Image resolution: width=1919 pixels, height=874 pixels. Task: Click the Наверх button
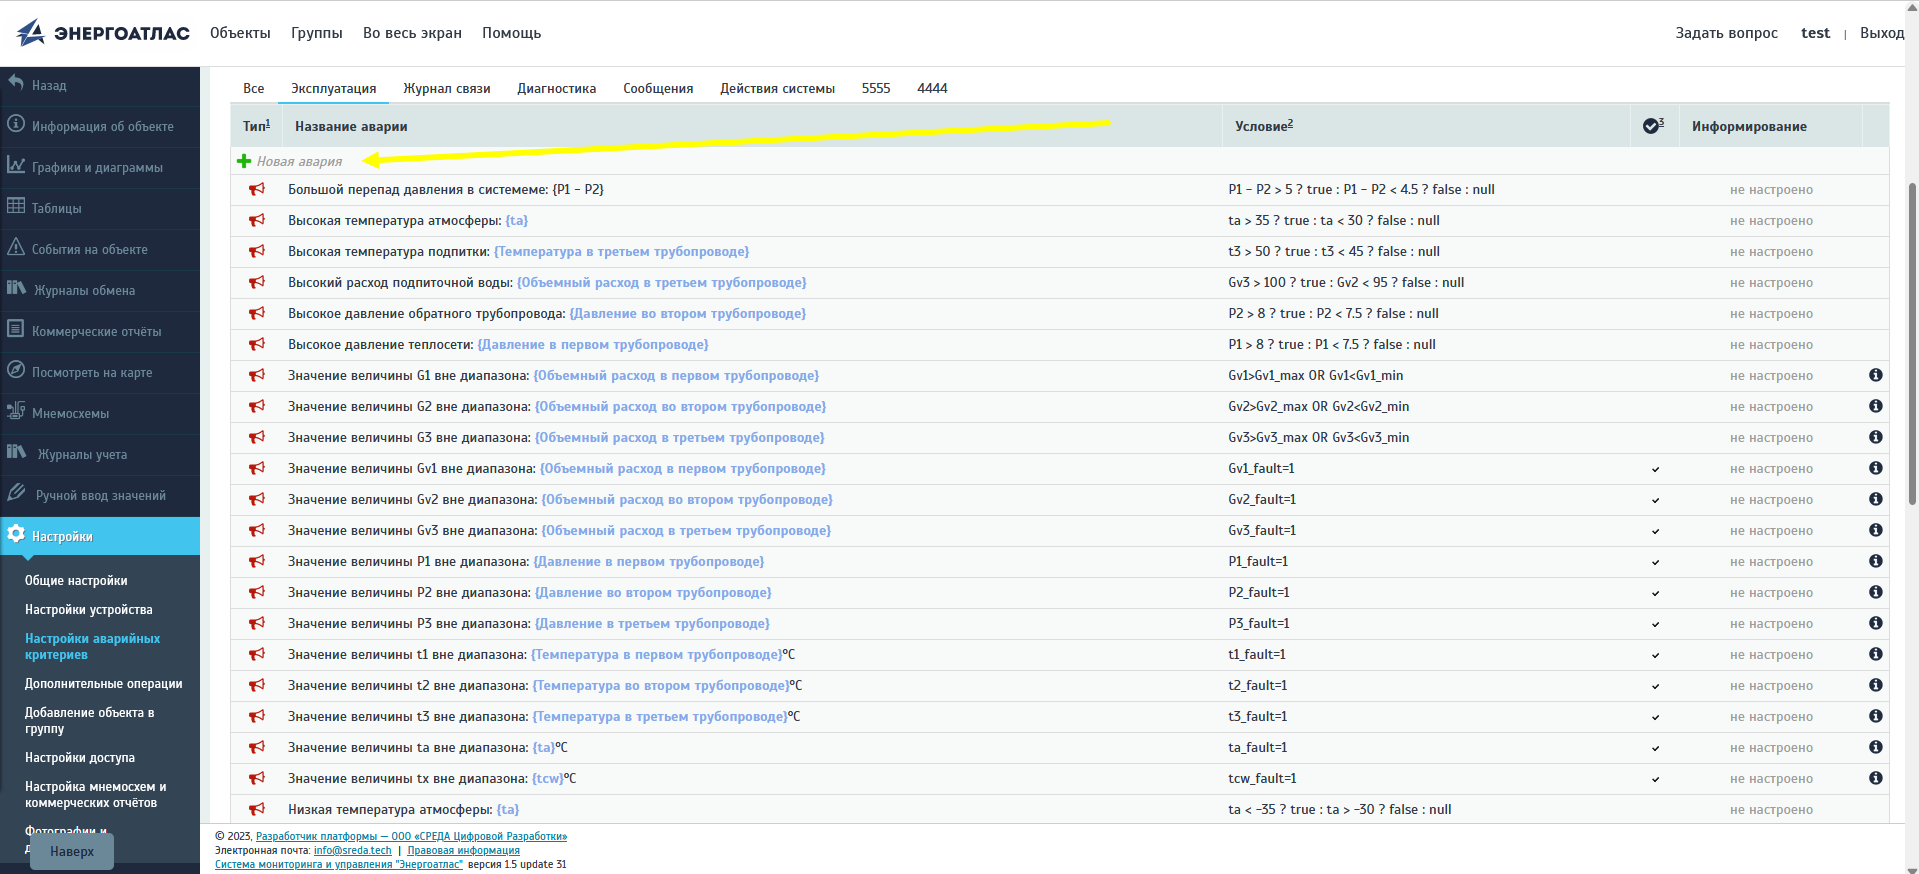click(x=72, y=851)
